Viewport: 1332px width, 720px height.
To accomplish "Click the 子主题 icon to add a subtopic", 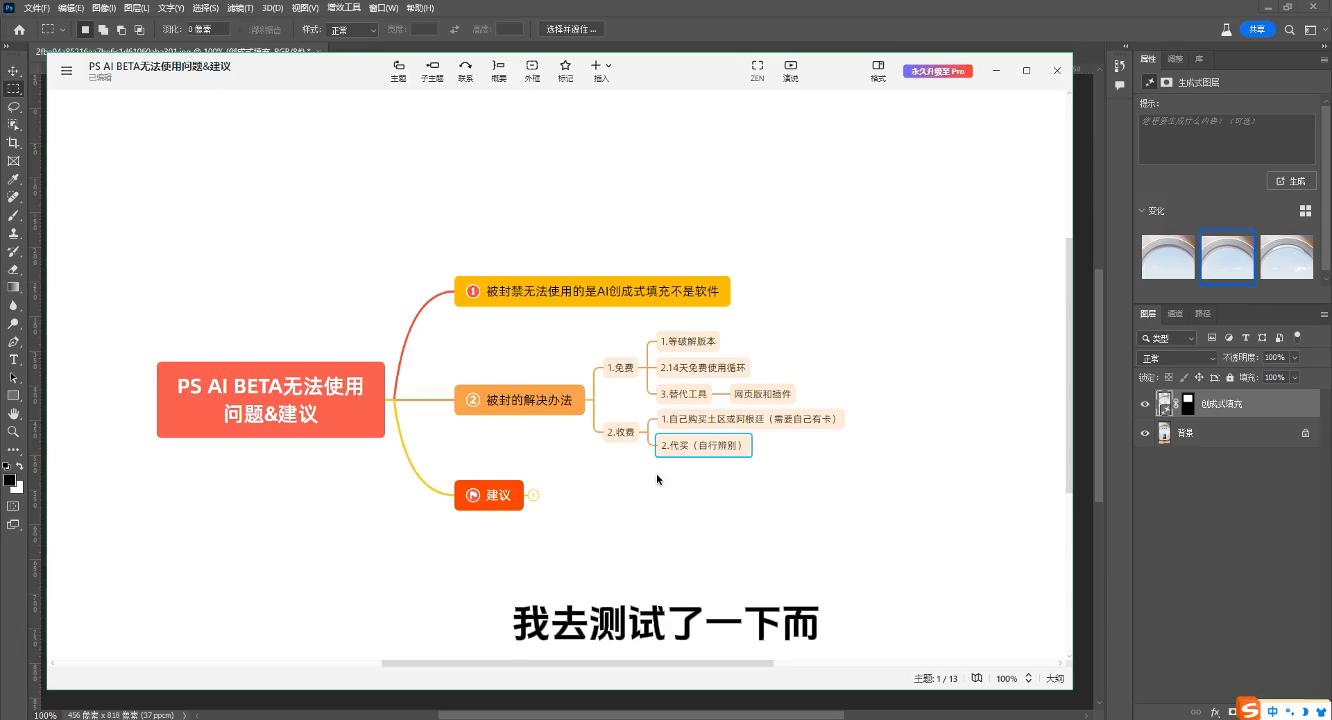I will (432, 68).
